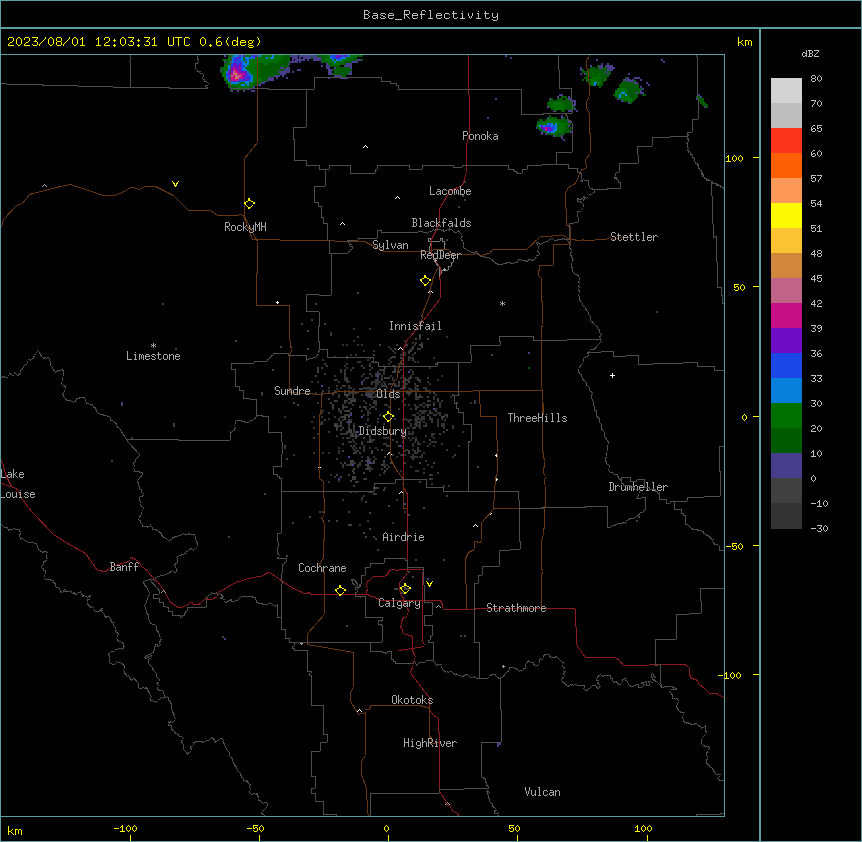Select the yellow station marker between Olds and Didsbury
Screen dimensions: 862x842
pos(388,417)
